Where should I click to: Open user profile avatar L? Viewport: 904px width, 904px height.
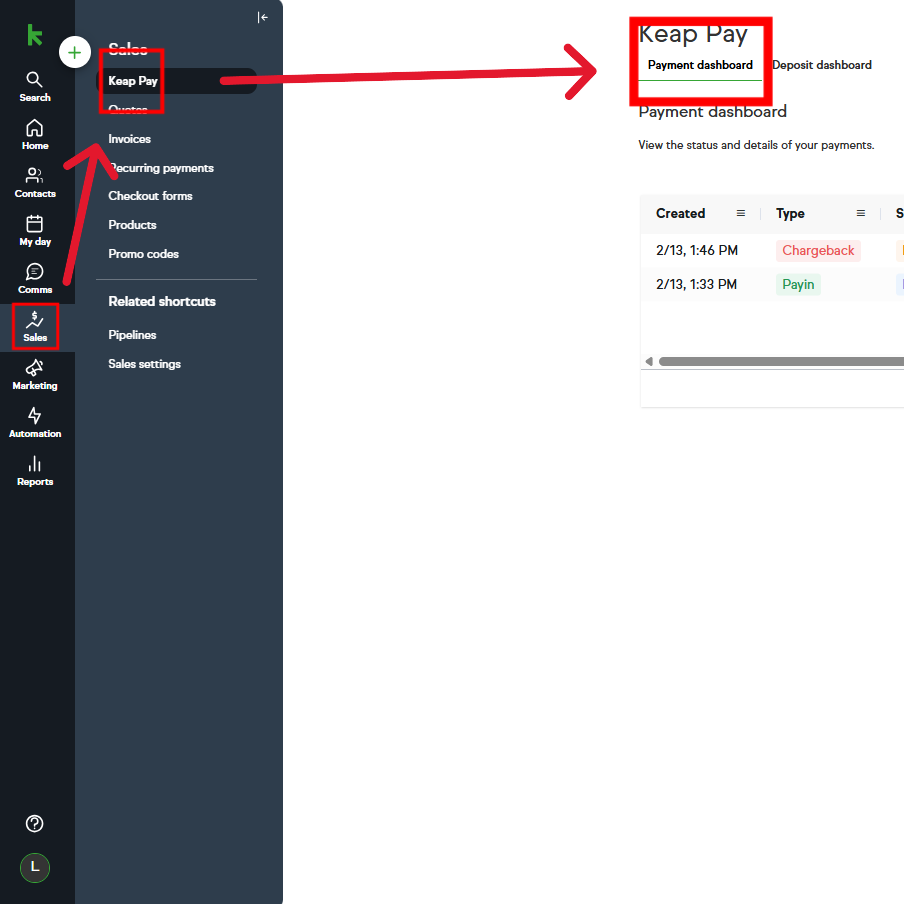[35, 867]
